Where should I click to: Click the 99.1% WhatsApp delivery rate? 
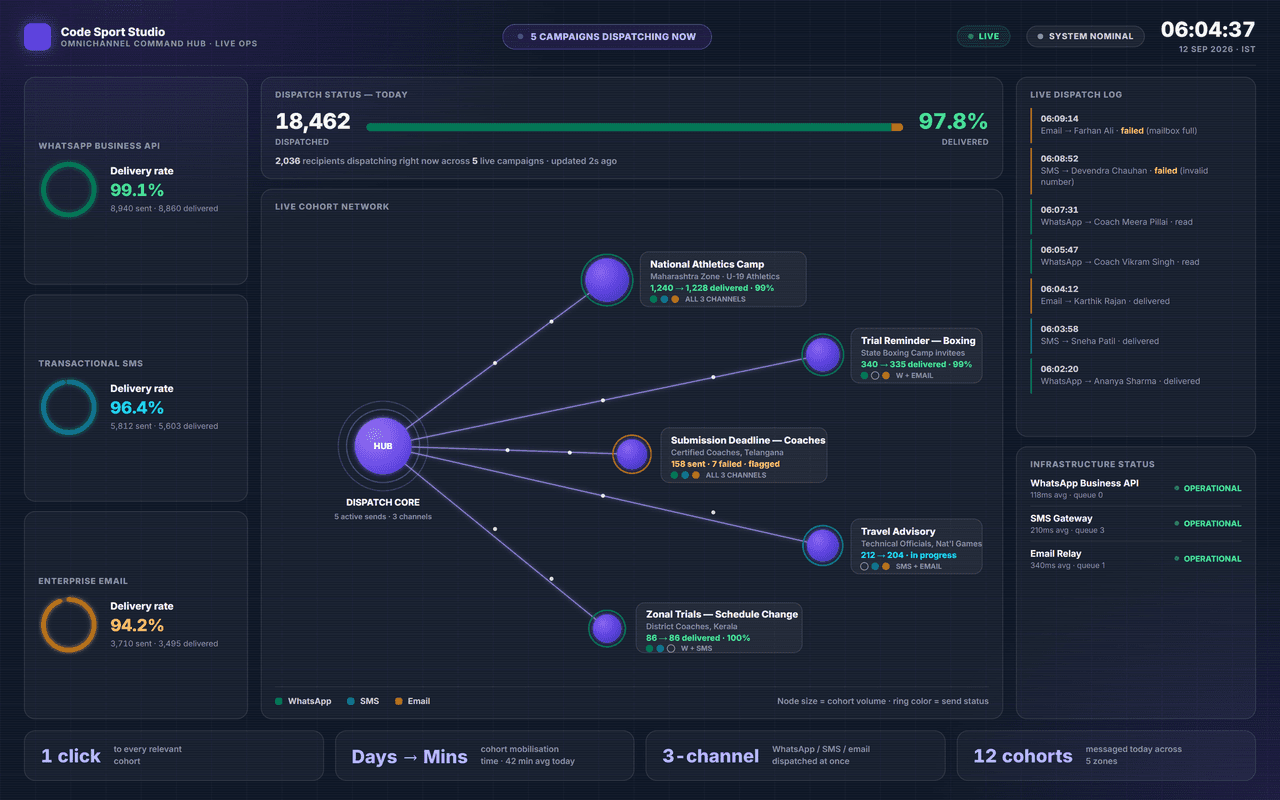pyautogui.click(x=137, y=190)
